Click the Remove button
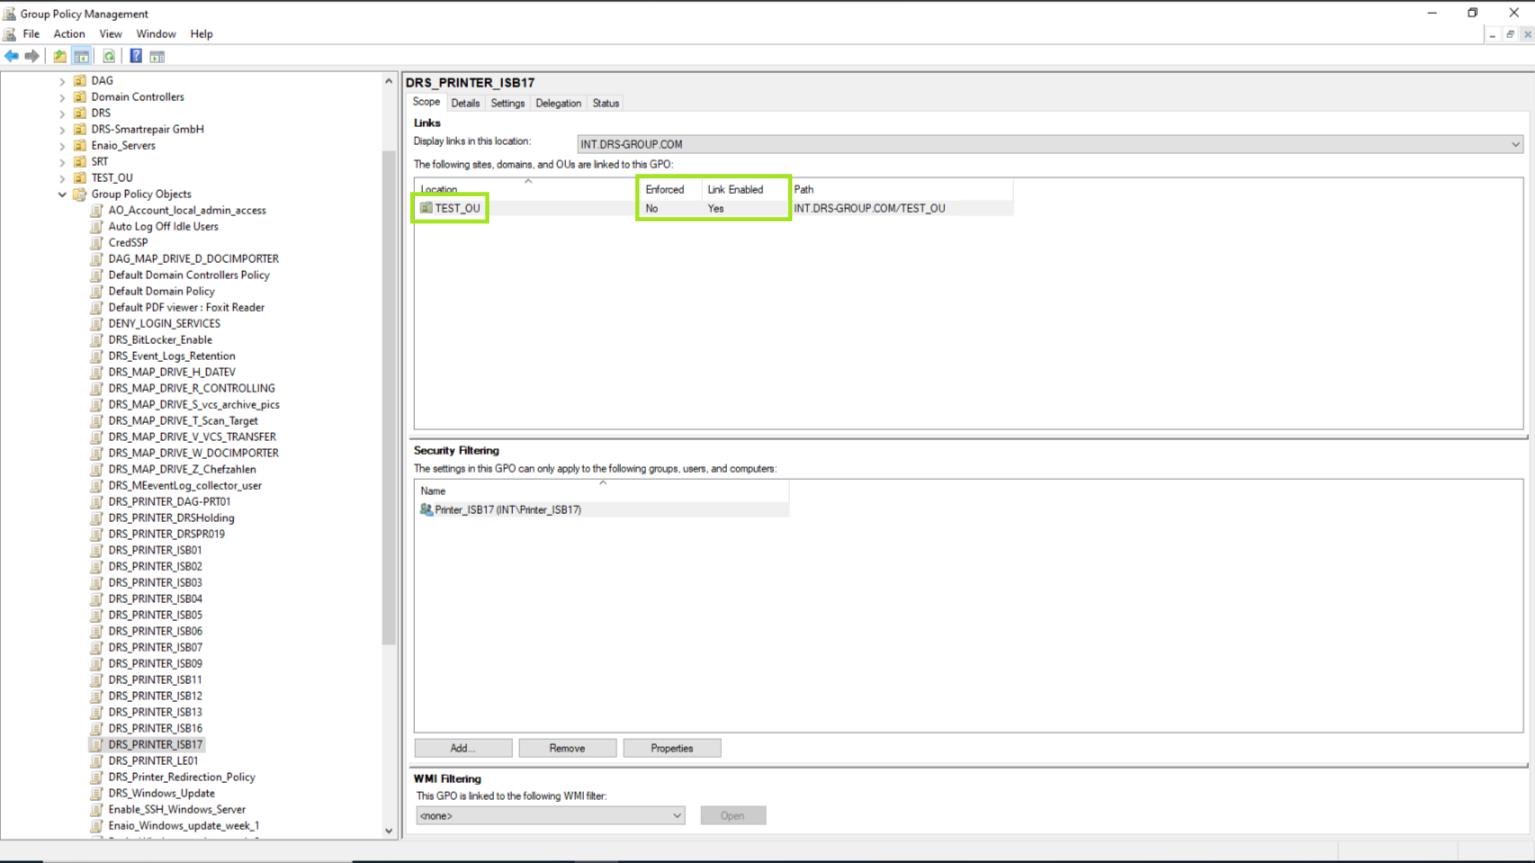 click(567, 748)
